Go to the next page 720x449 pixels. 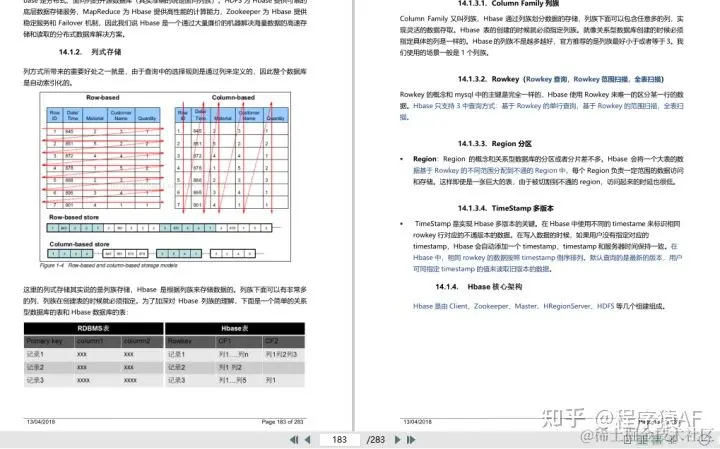point(397,440)
